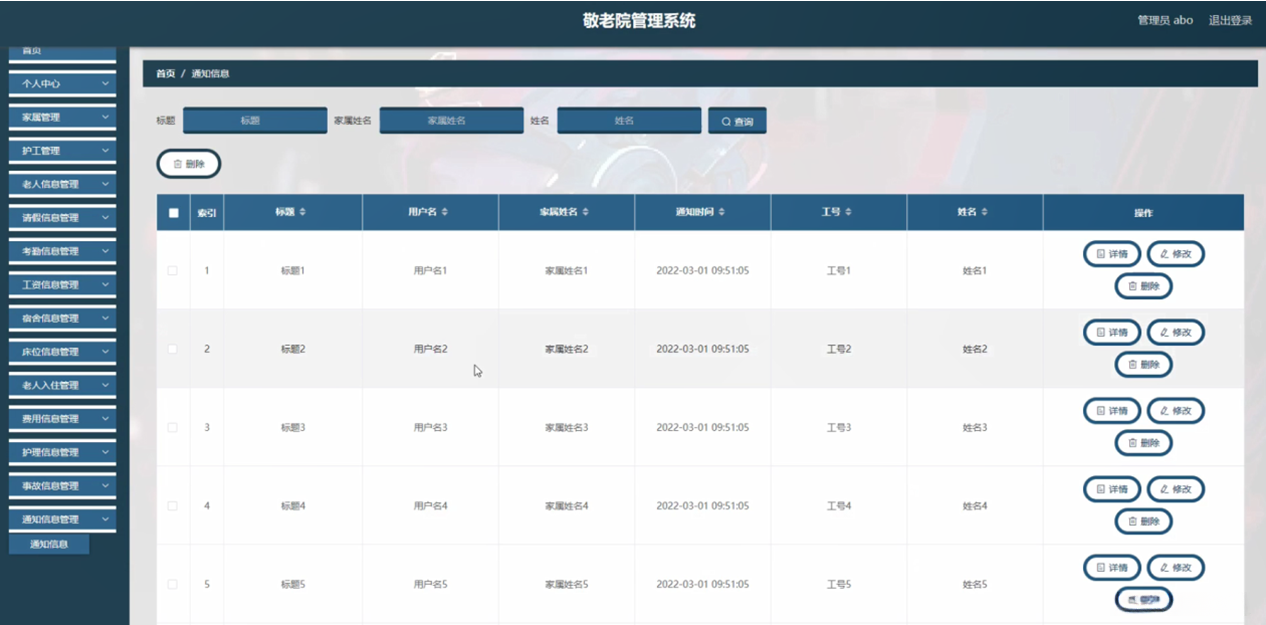1266x625 pixels.
Task: Select checkbox for row 标题4
Action: pyautogui.click(x=173, y=506)
